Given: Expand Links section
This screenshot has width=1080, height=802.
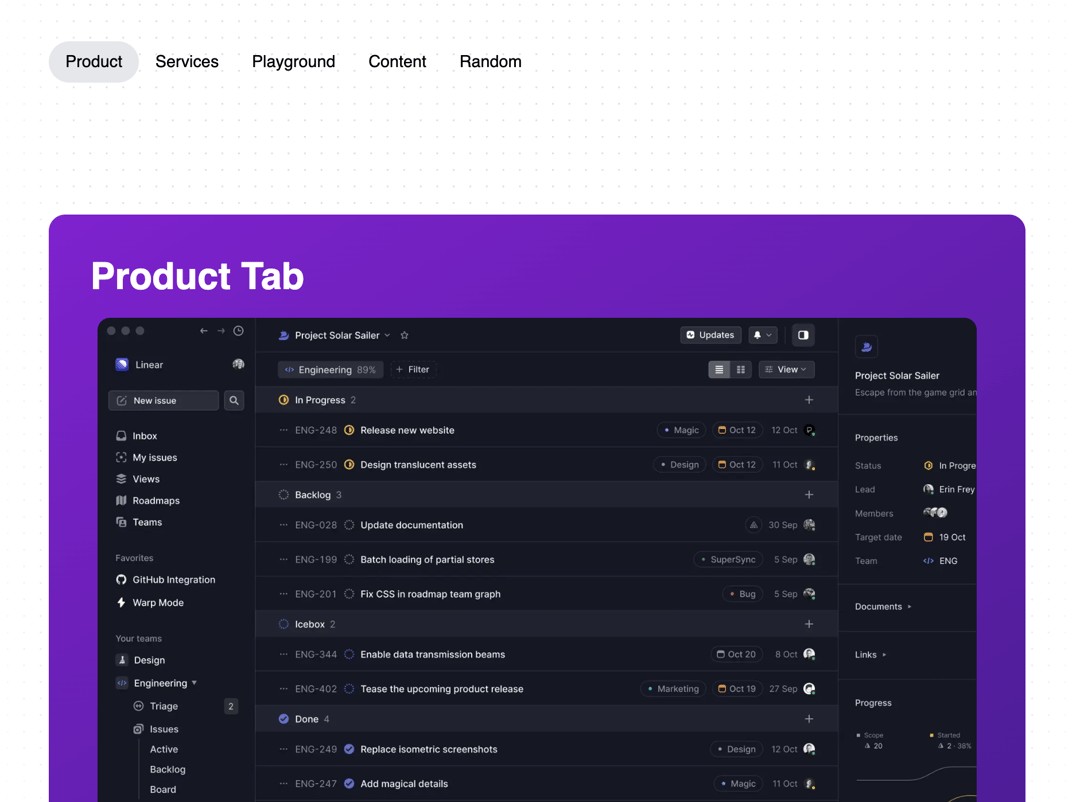Looking at the screenshot, I should point(871,655).
